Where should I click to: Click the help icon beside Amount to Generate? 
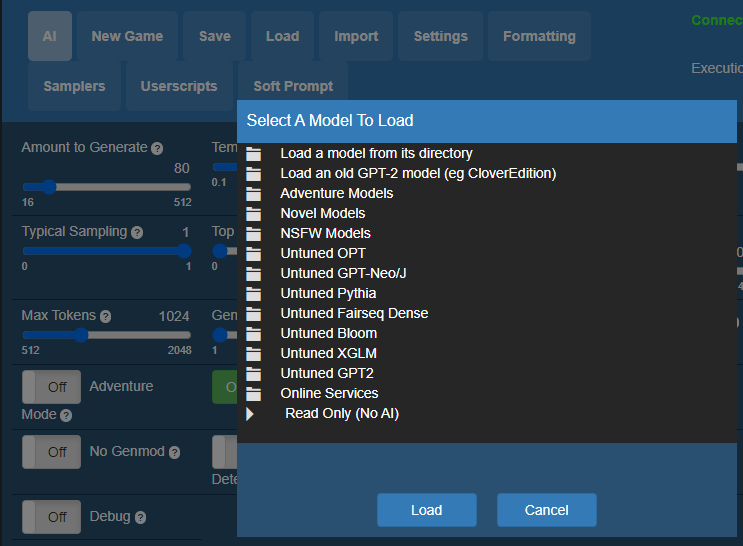point(157,148)
